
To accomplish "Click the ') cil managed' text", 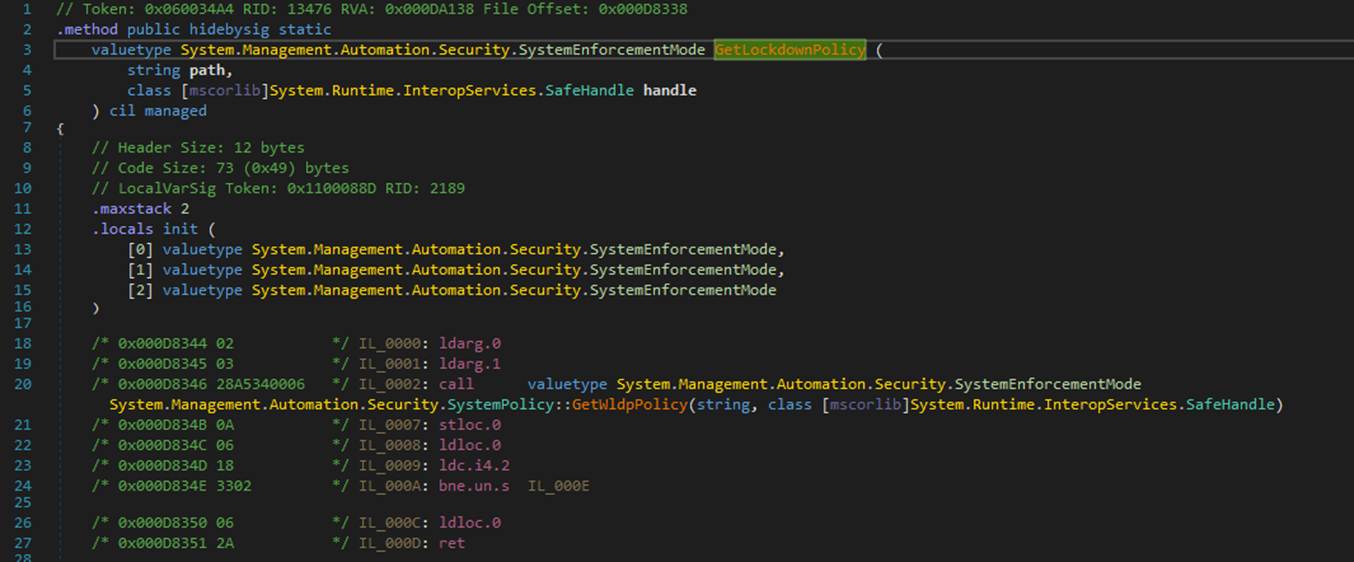I will point(150,111).
